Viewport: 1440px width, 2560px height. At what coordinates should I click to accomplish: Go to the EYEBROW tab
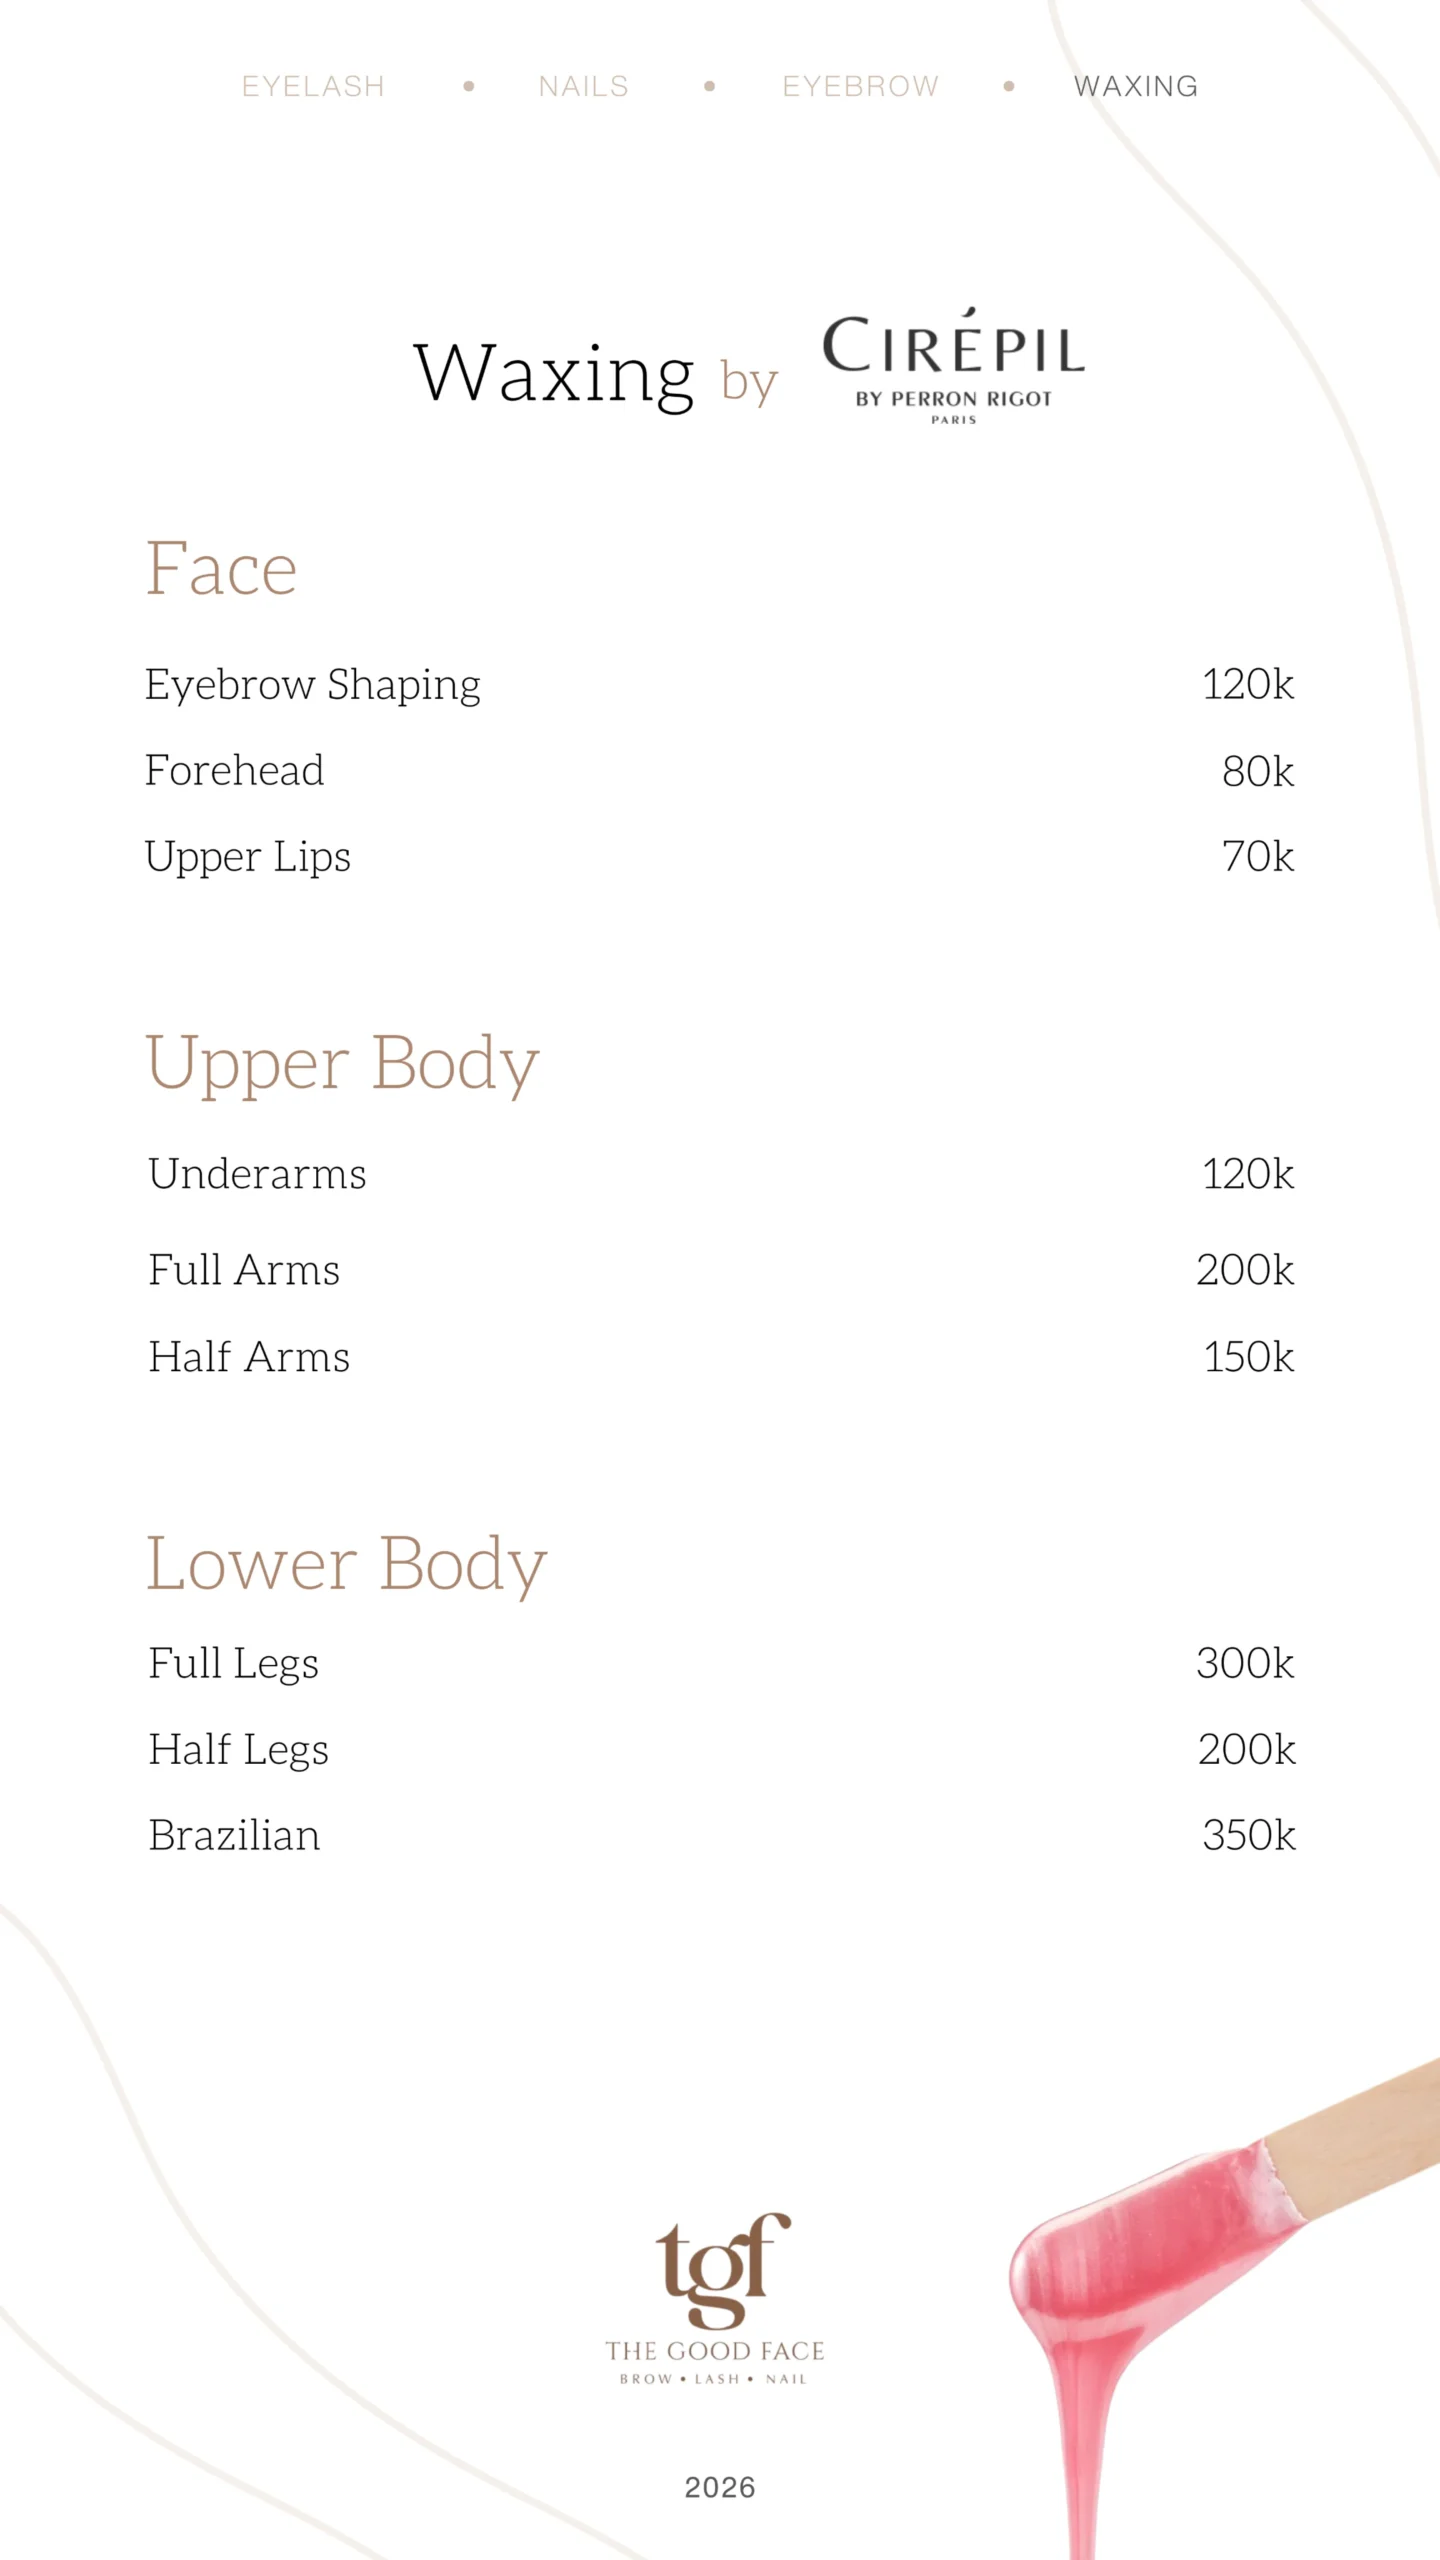(860, 87)
